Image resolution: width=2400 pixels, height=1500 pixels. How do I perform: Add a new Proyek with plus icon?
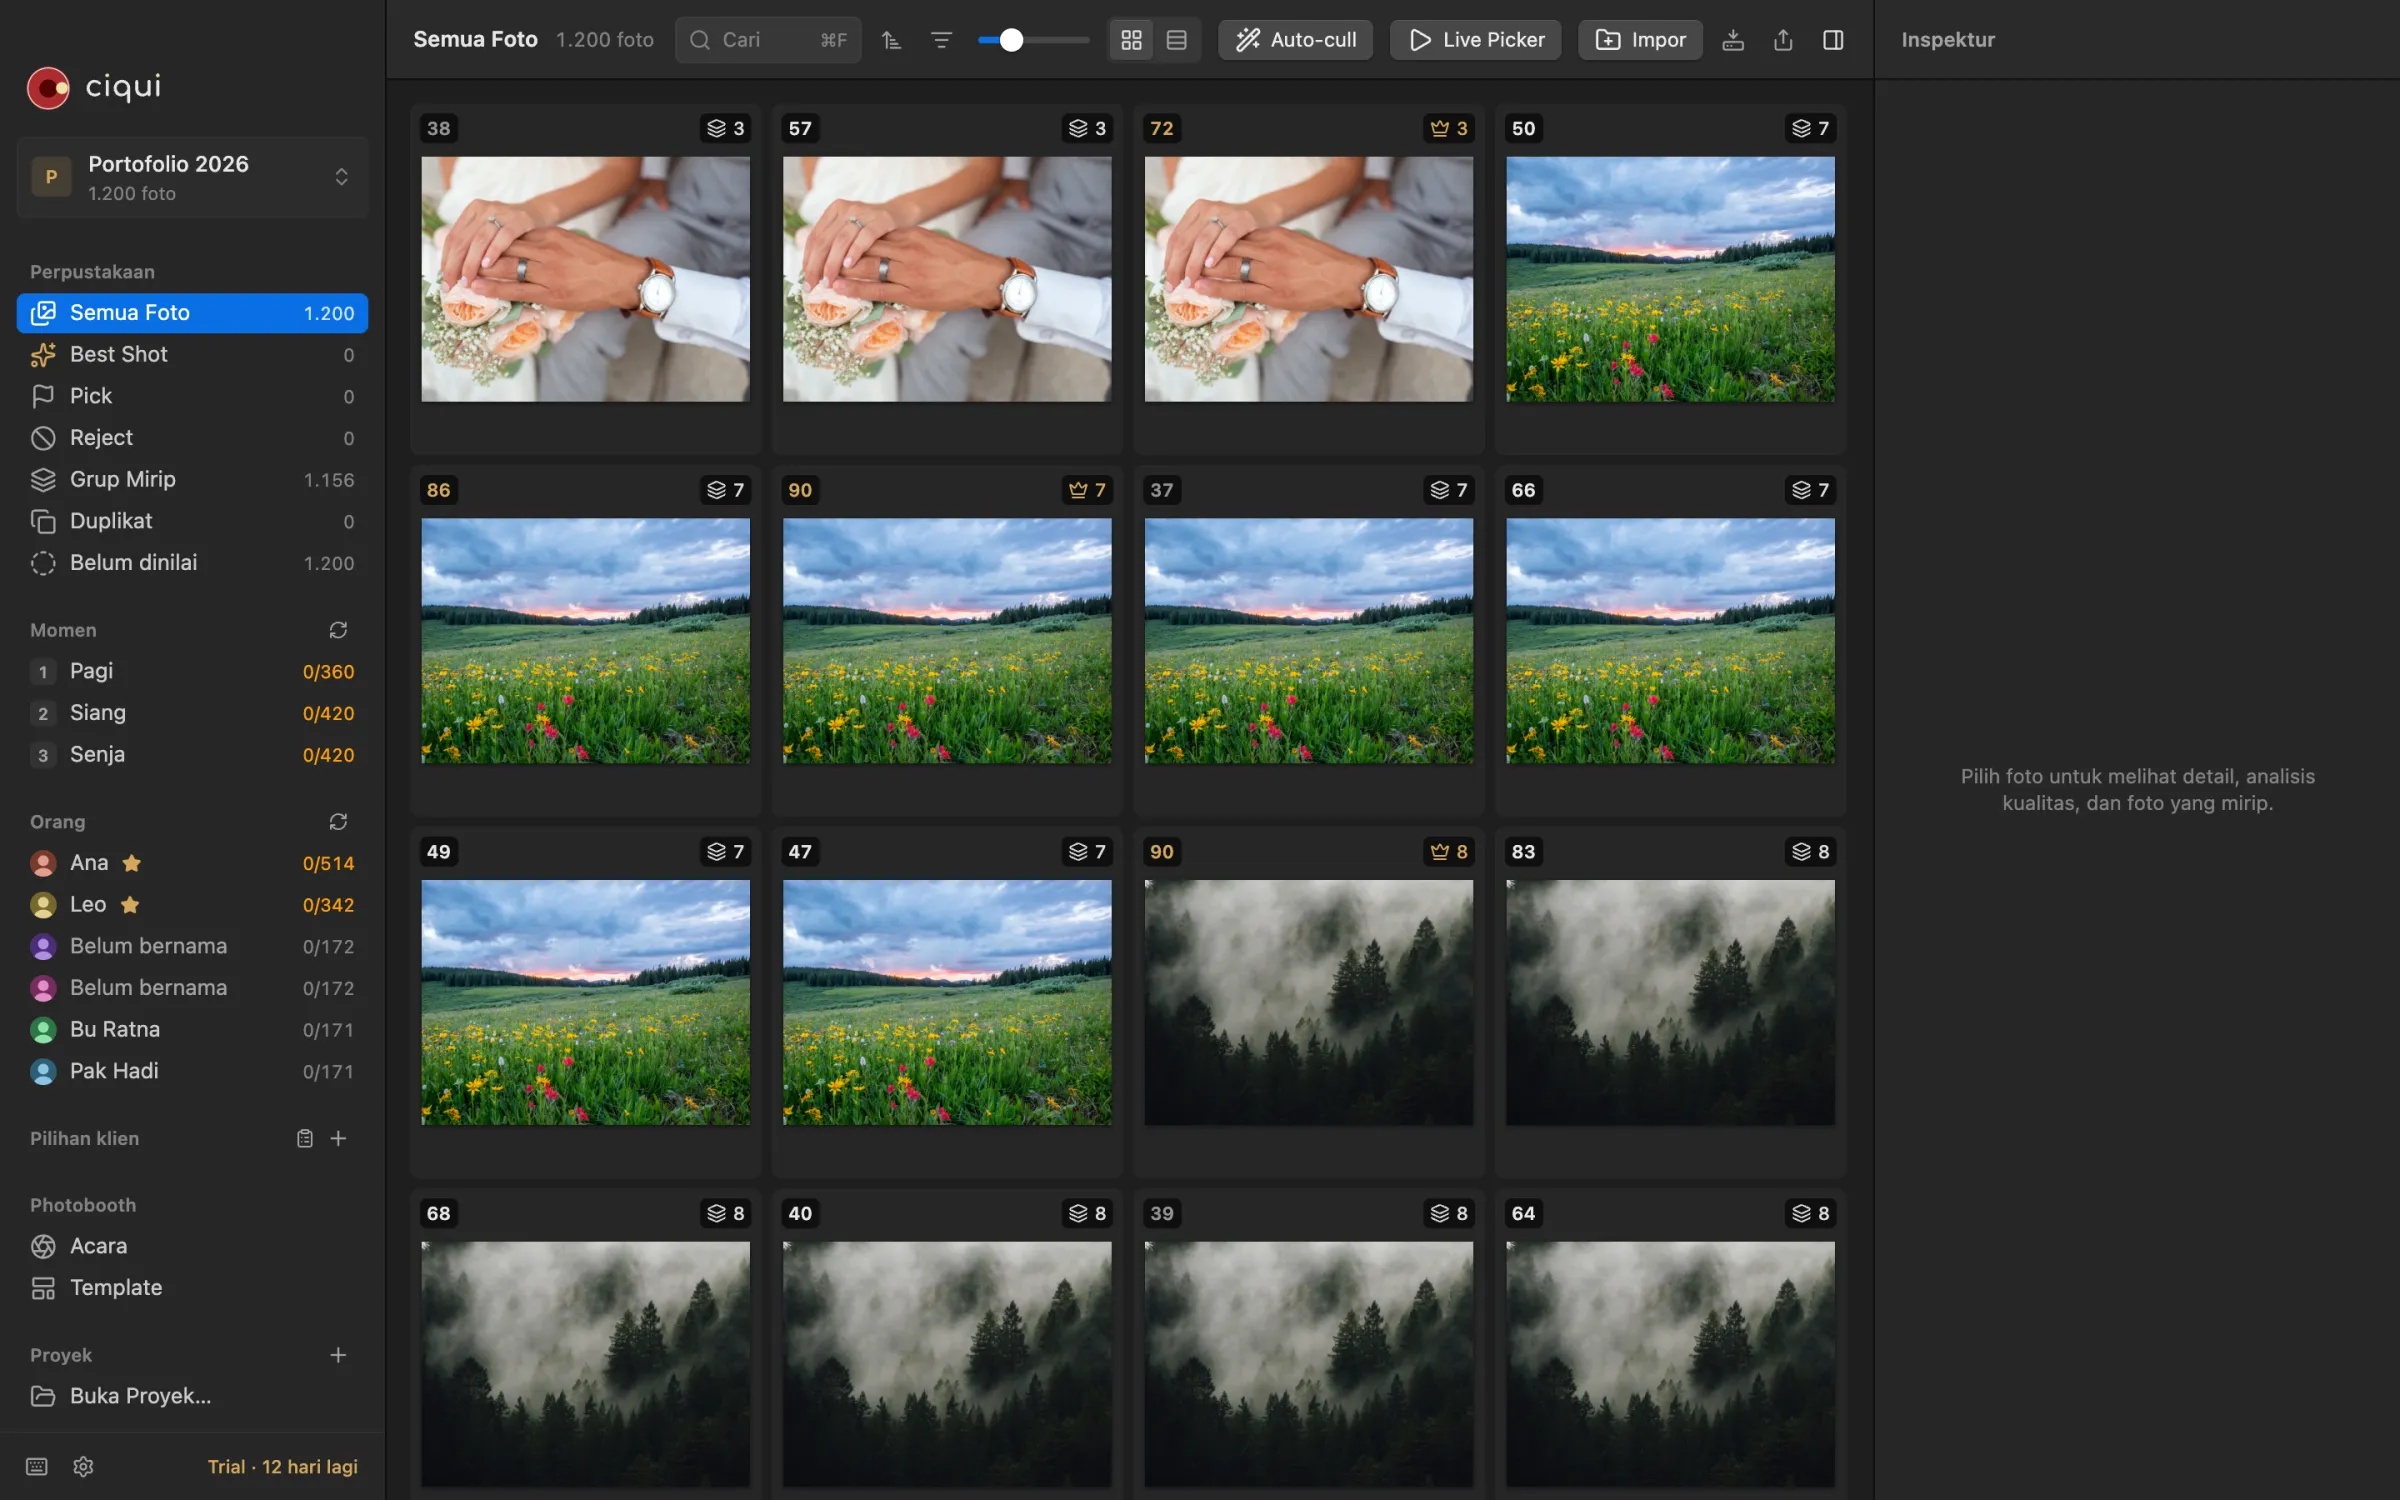tap(338, 1354)
